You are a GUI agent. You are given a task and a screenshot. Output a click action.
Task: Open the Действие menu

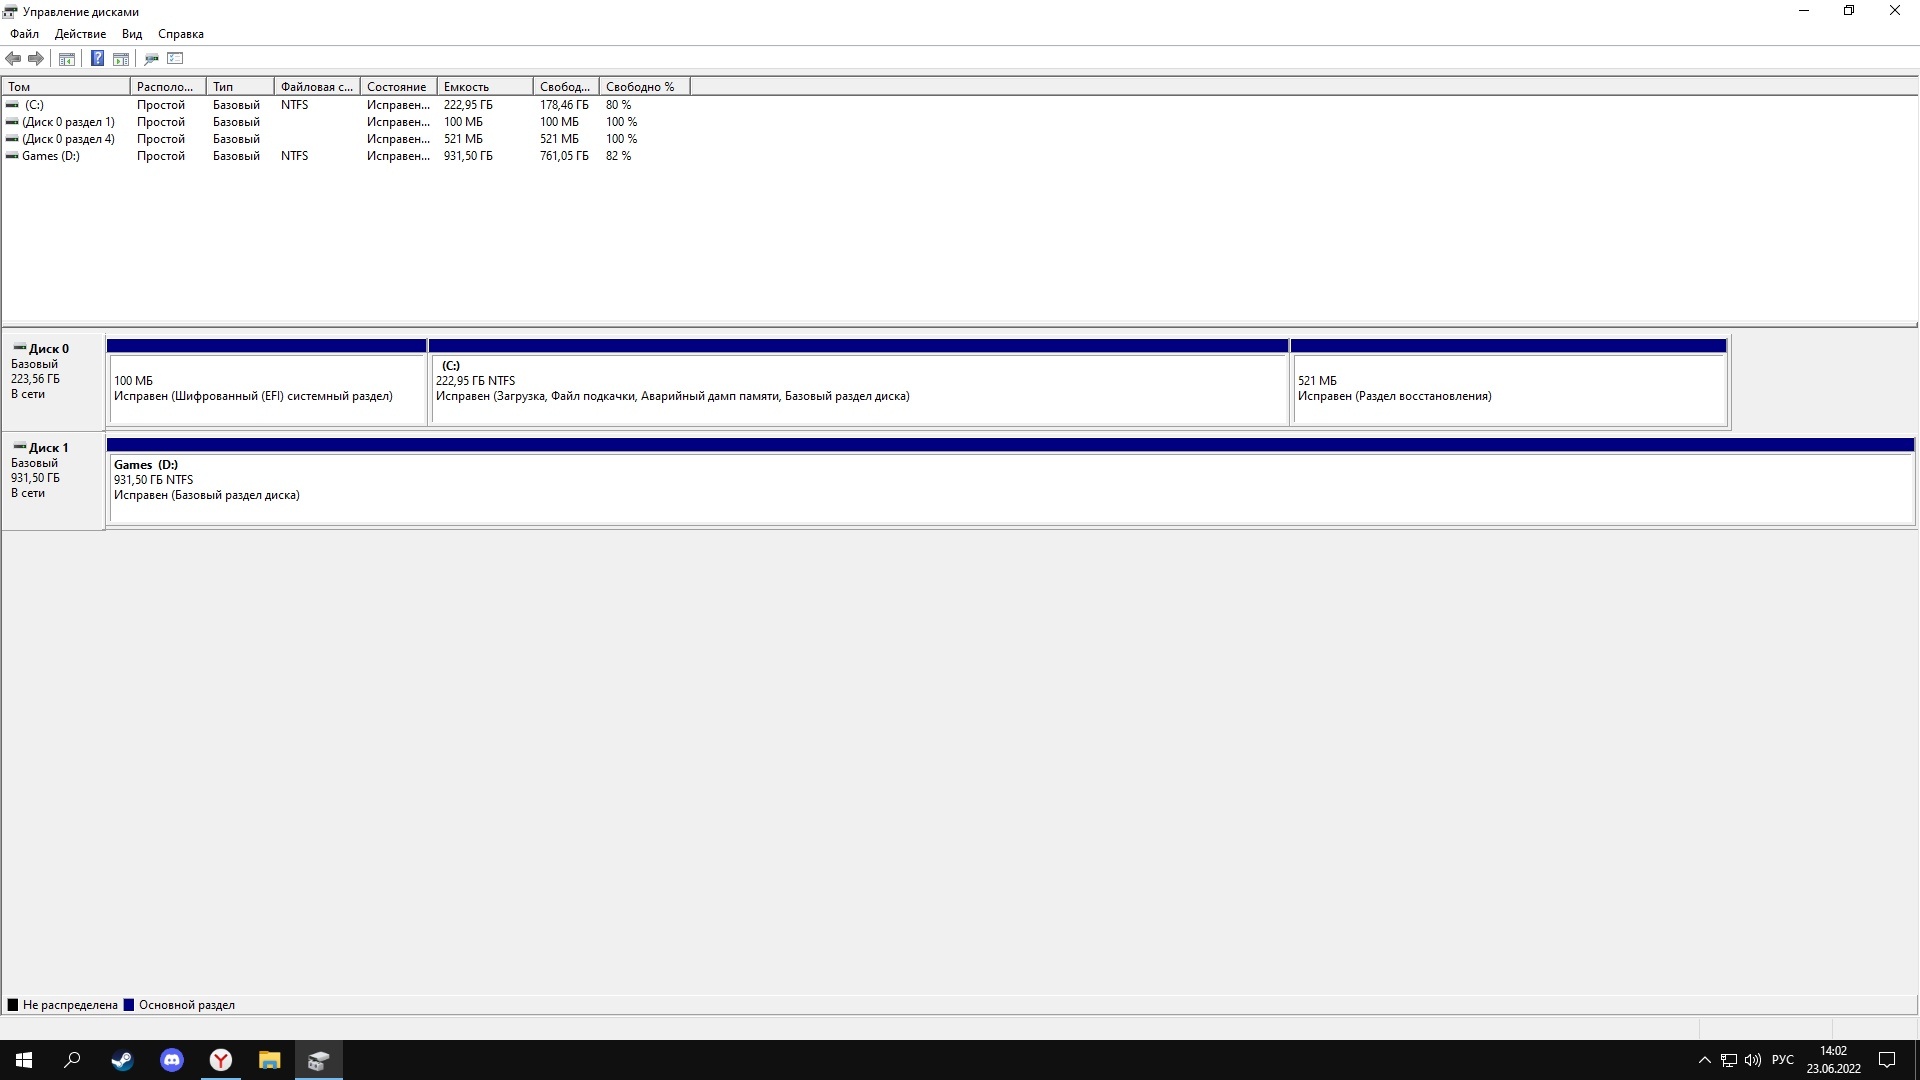[79, 33]
